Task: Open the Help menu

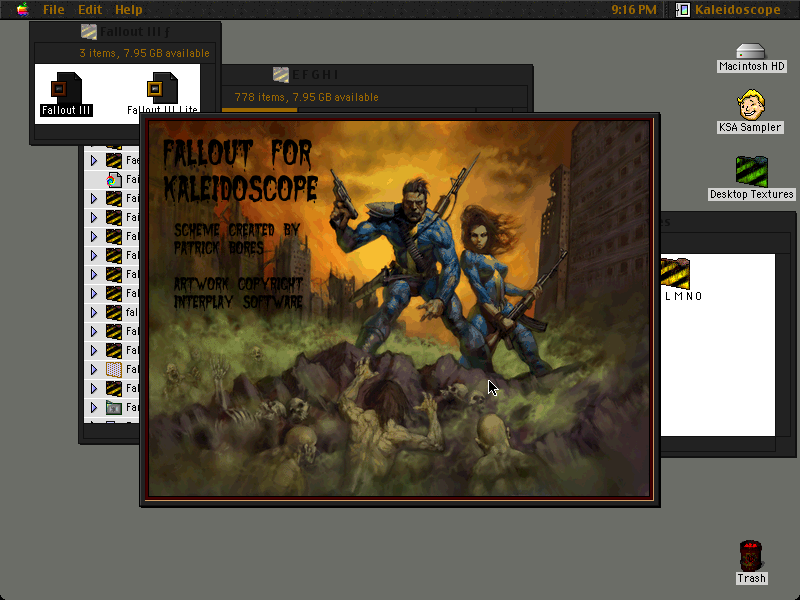Action: (129, 9)
